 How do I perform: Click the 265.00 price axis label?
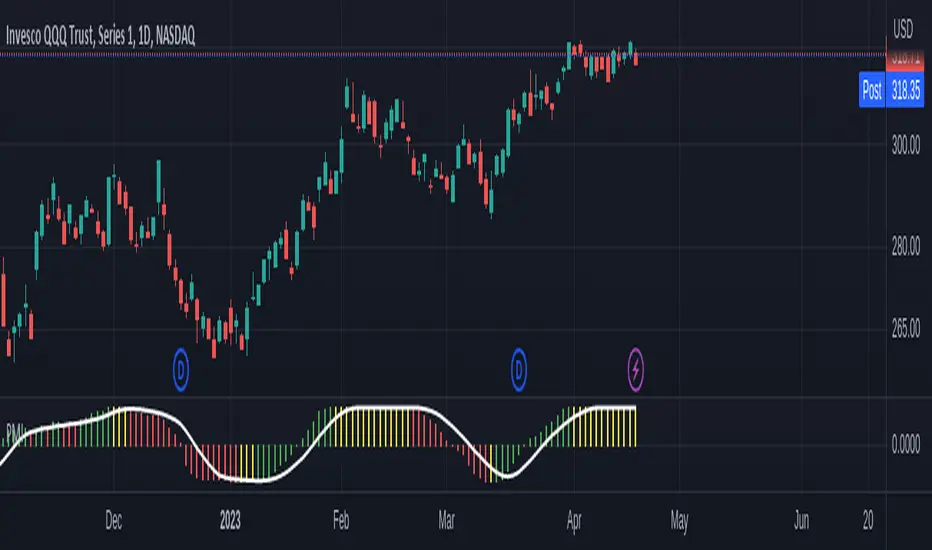click(x=906, y=328)
